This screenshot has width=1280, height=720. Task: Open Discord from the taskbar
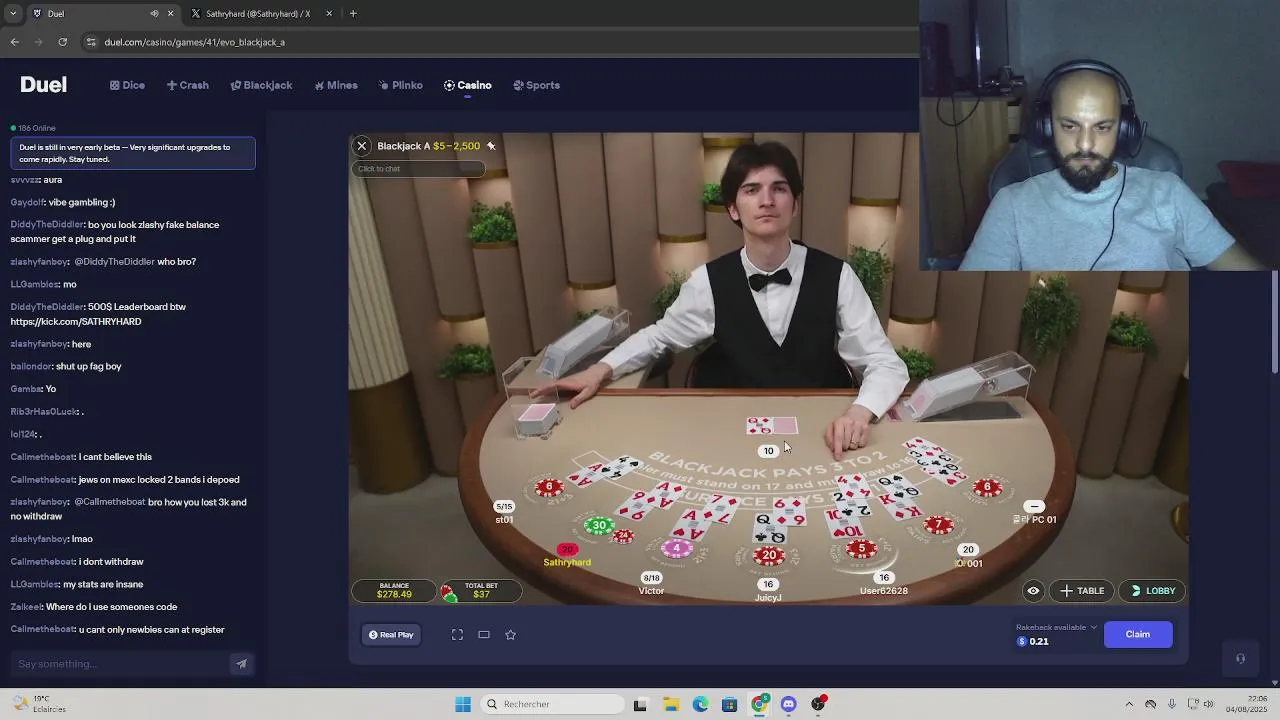(x=789, y=704)
